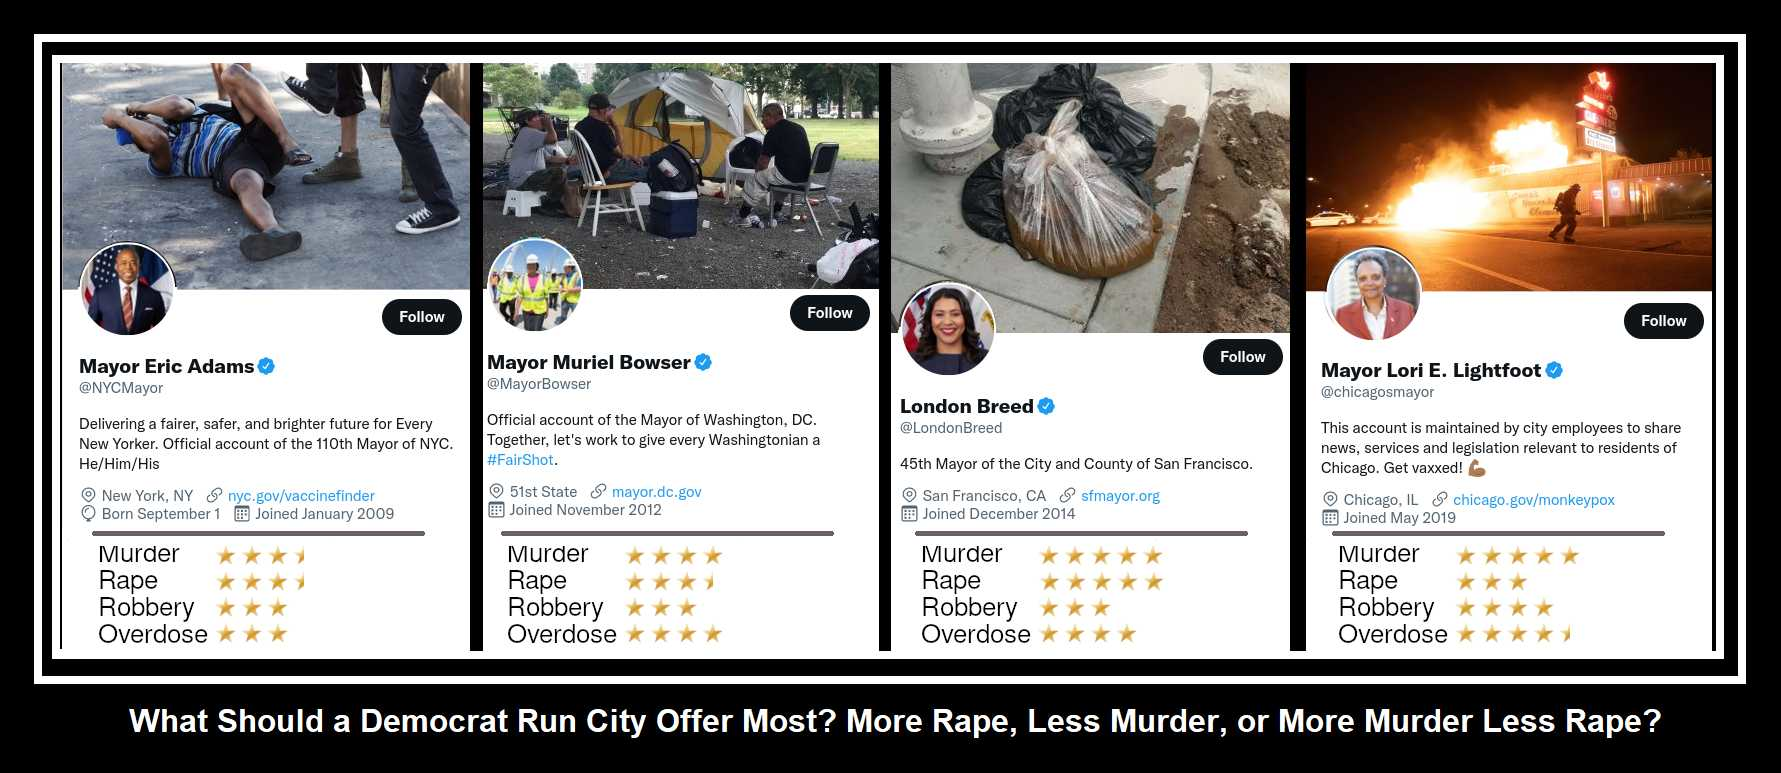
Task: Open Eric Adams profile photo
Action: click(x=128, y=289)
